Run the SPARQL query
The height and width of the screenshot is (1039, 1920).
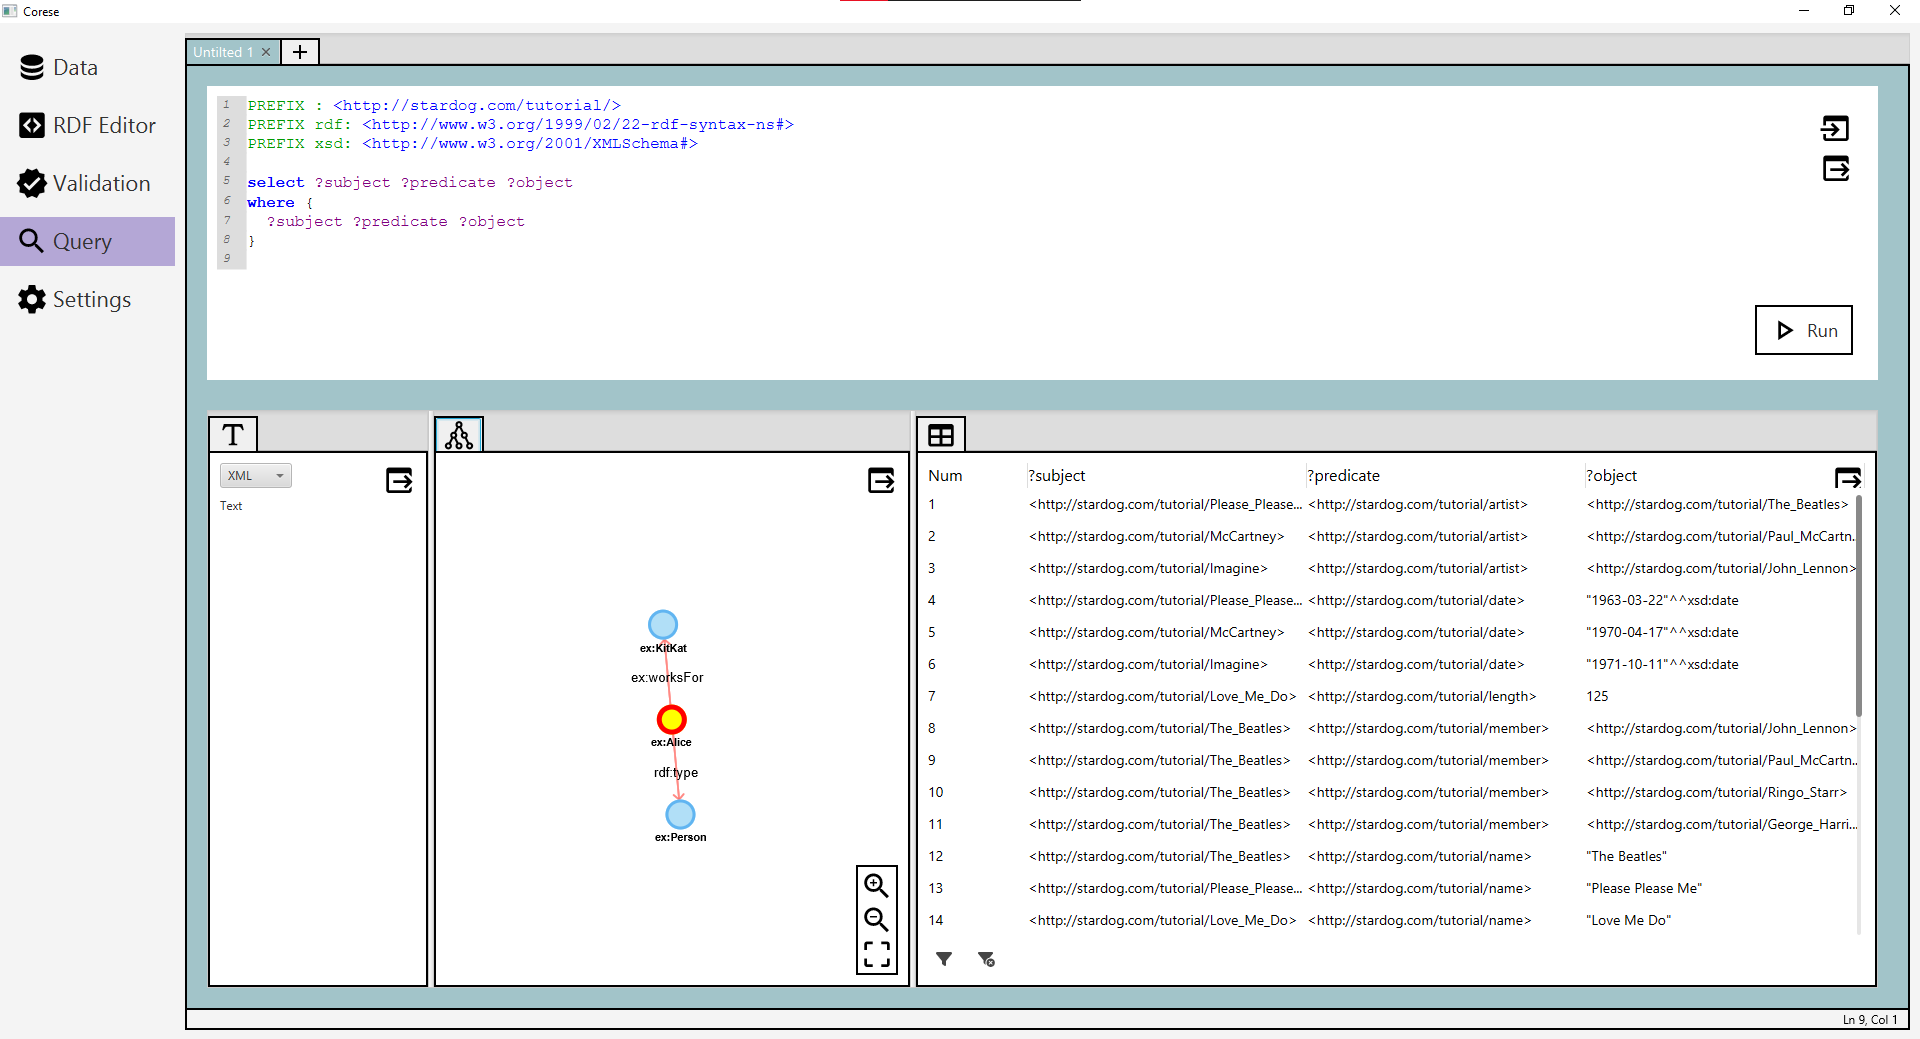(x=1803, y=330)
